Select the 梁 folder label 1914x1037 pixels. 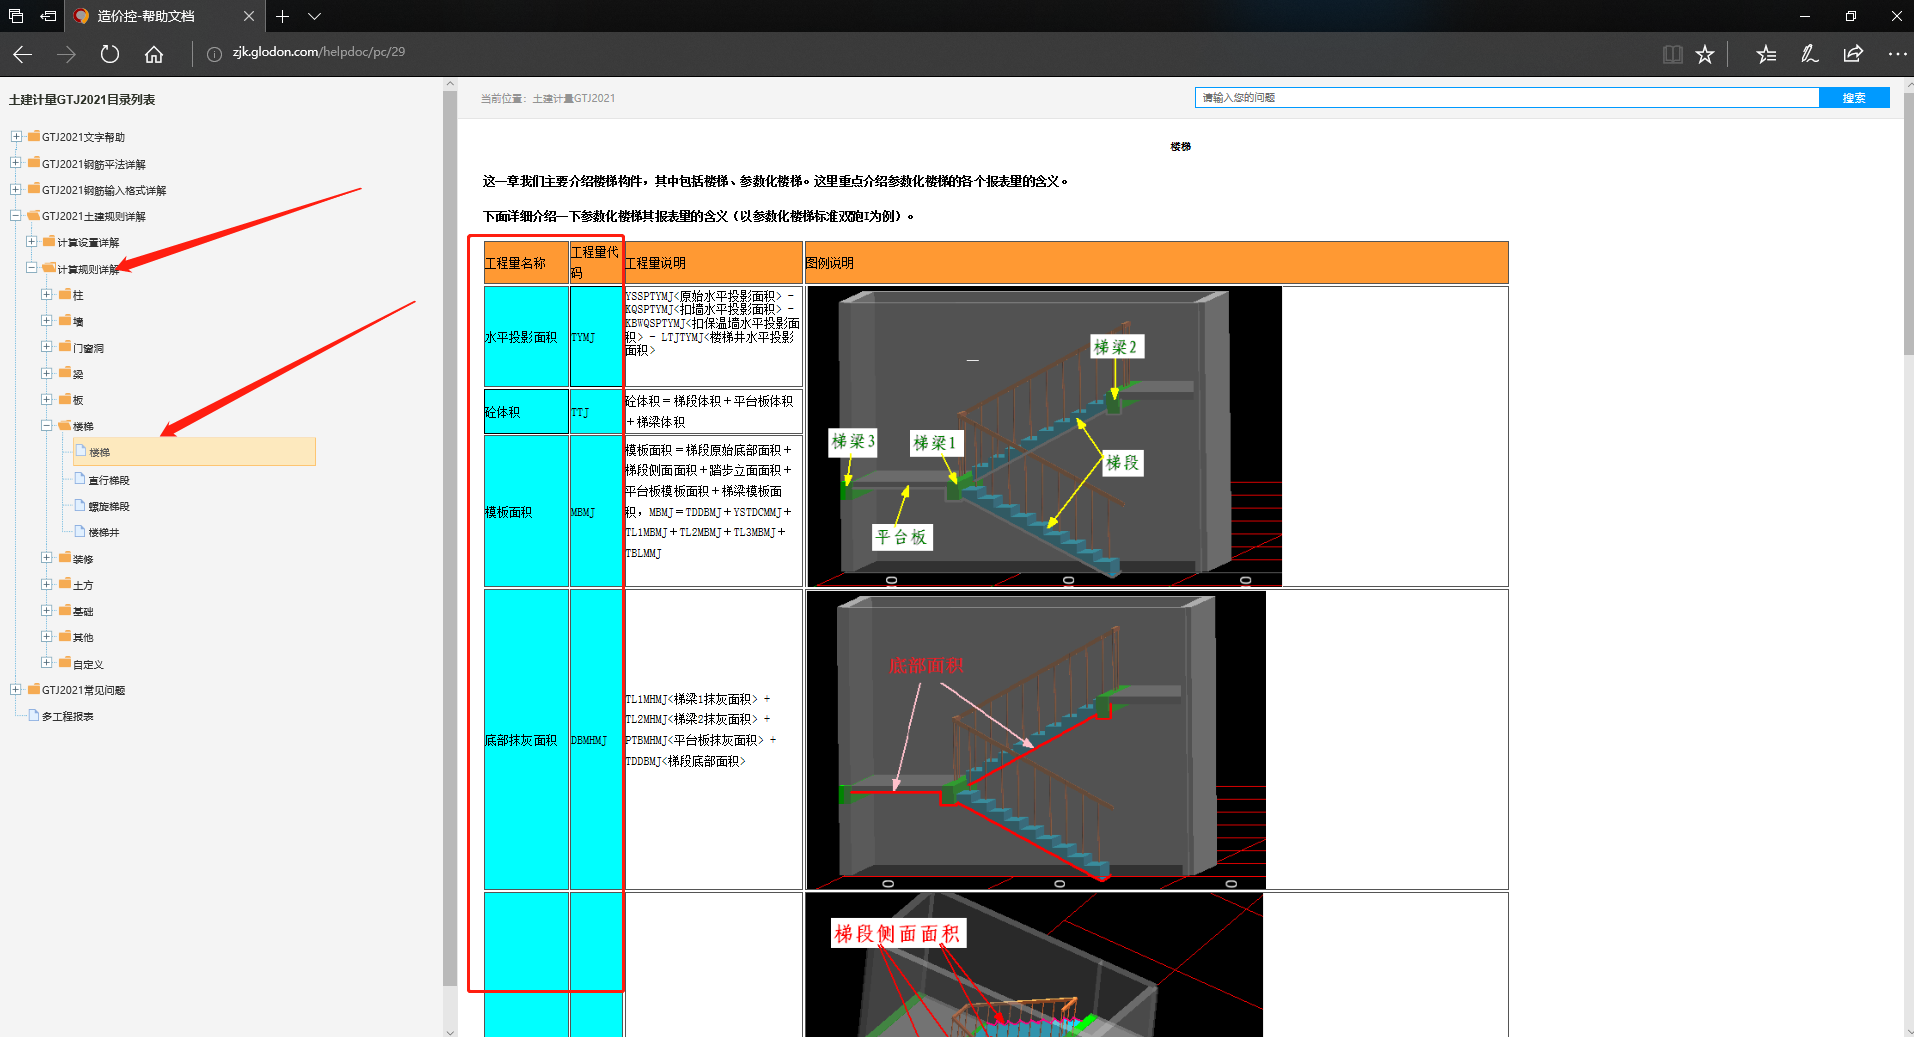(x=78, y=374)
